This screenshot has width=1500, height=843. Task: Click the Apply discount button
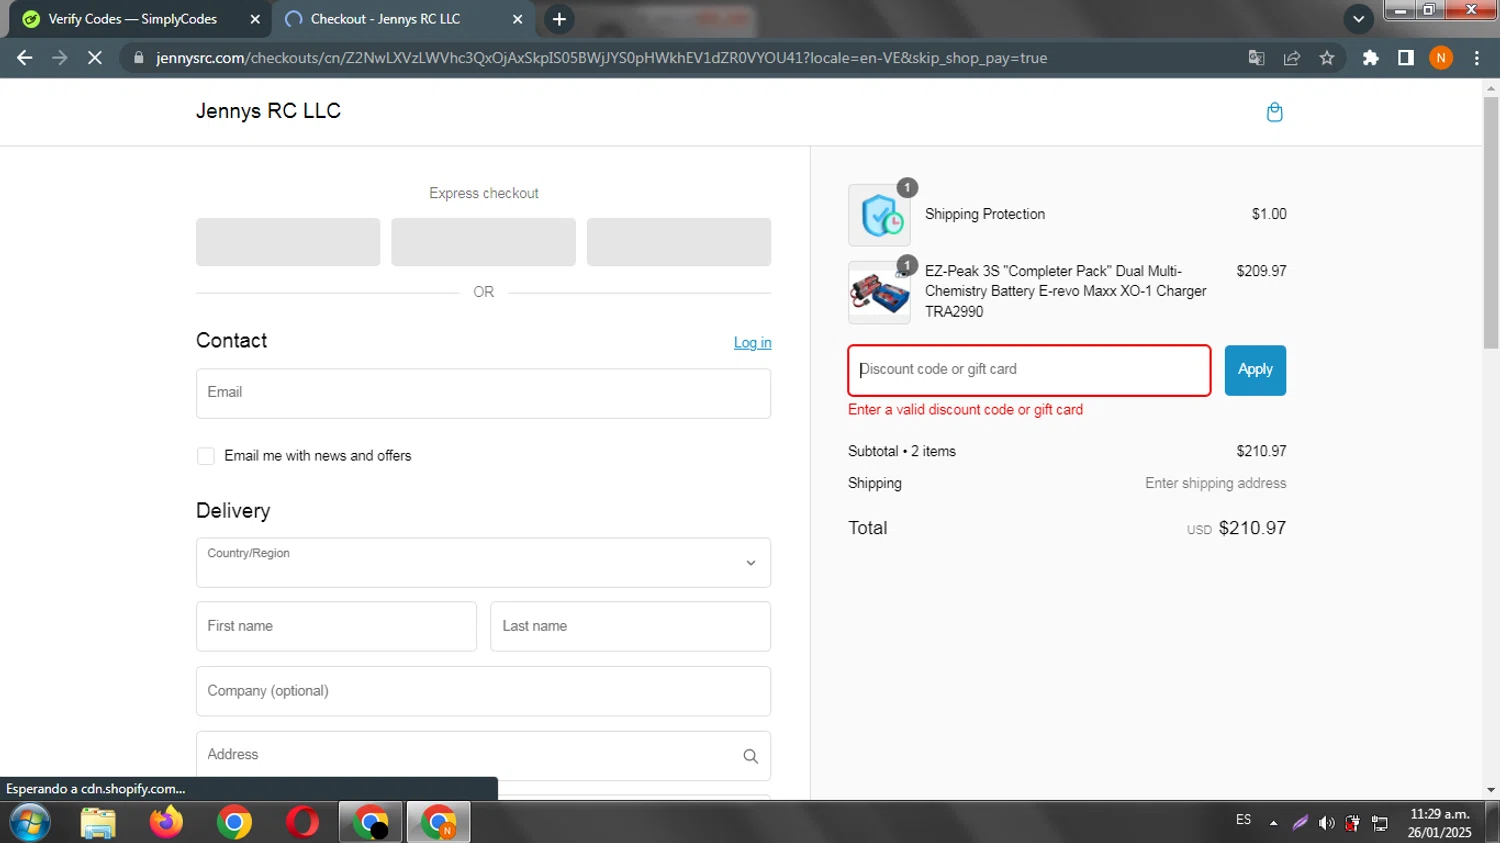point(1255,370)
